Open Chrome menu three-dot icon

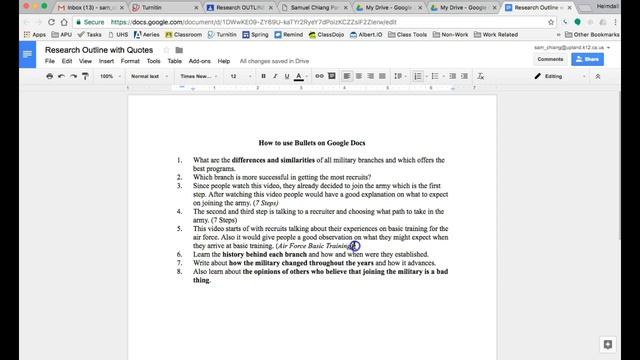[x=615, y=22]
